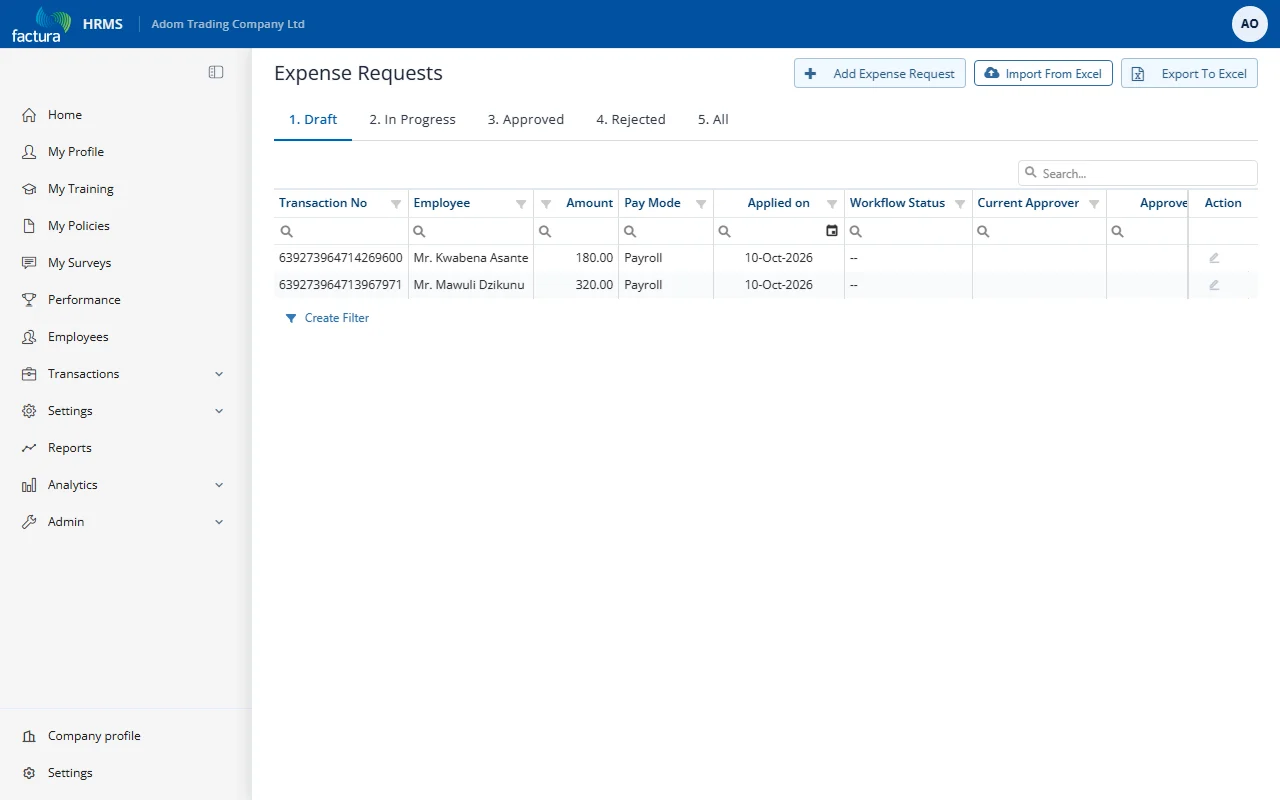The width and height of the screenshot is (1280, 800).
Task: Click the My Training graduation cap icon
Action: point(29,189)
